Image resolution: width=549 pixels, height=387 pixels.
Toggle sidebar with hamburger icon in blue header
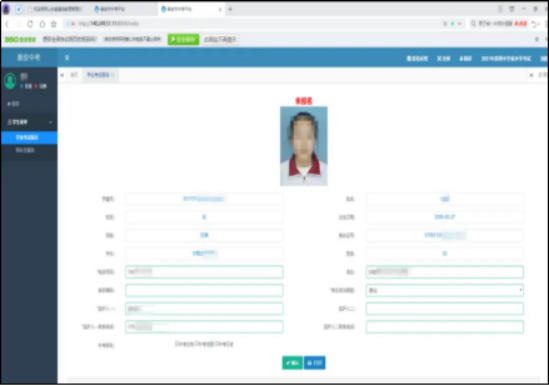[x=67, y=58]
